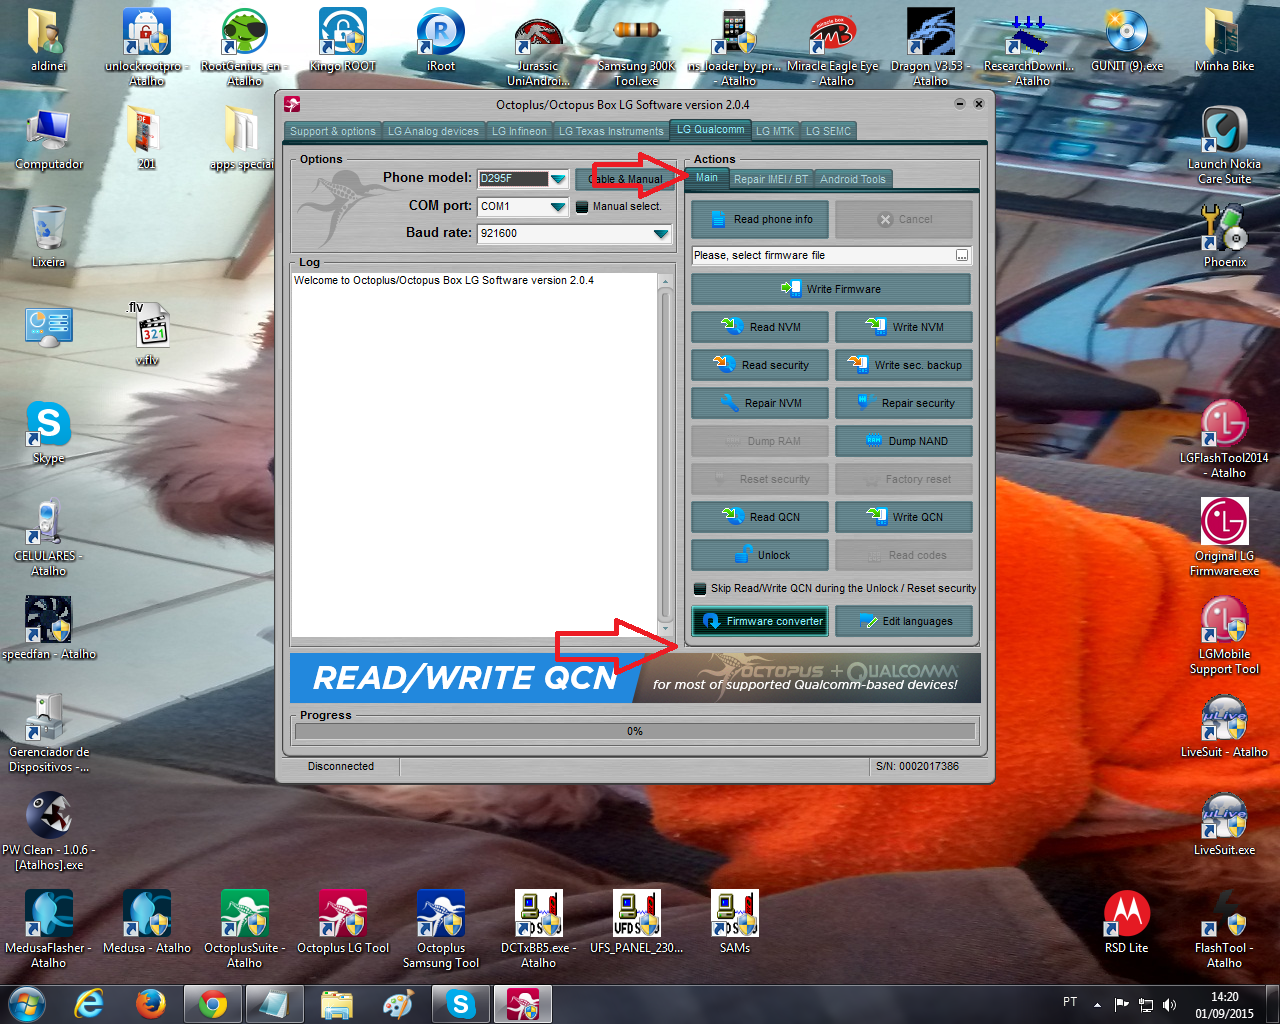
Task: Open the RootGenius desktop shortcut
Action: pos(244,47)
